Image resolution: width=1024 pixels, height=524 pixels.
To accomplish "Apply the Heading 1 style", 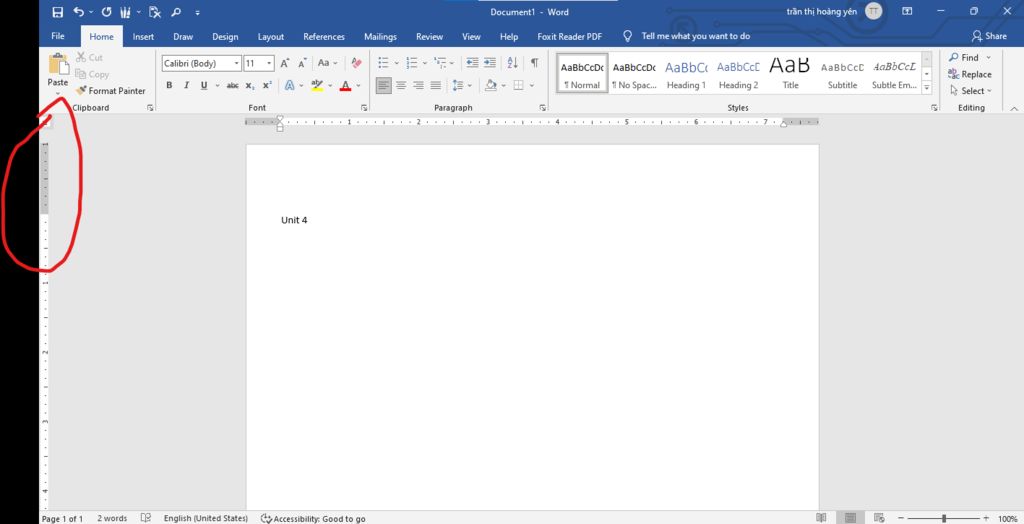I will pos(686,73).
